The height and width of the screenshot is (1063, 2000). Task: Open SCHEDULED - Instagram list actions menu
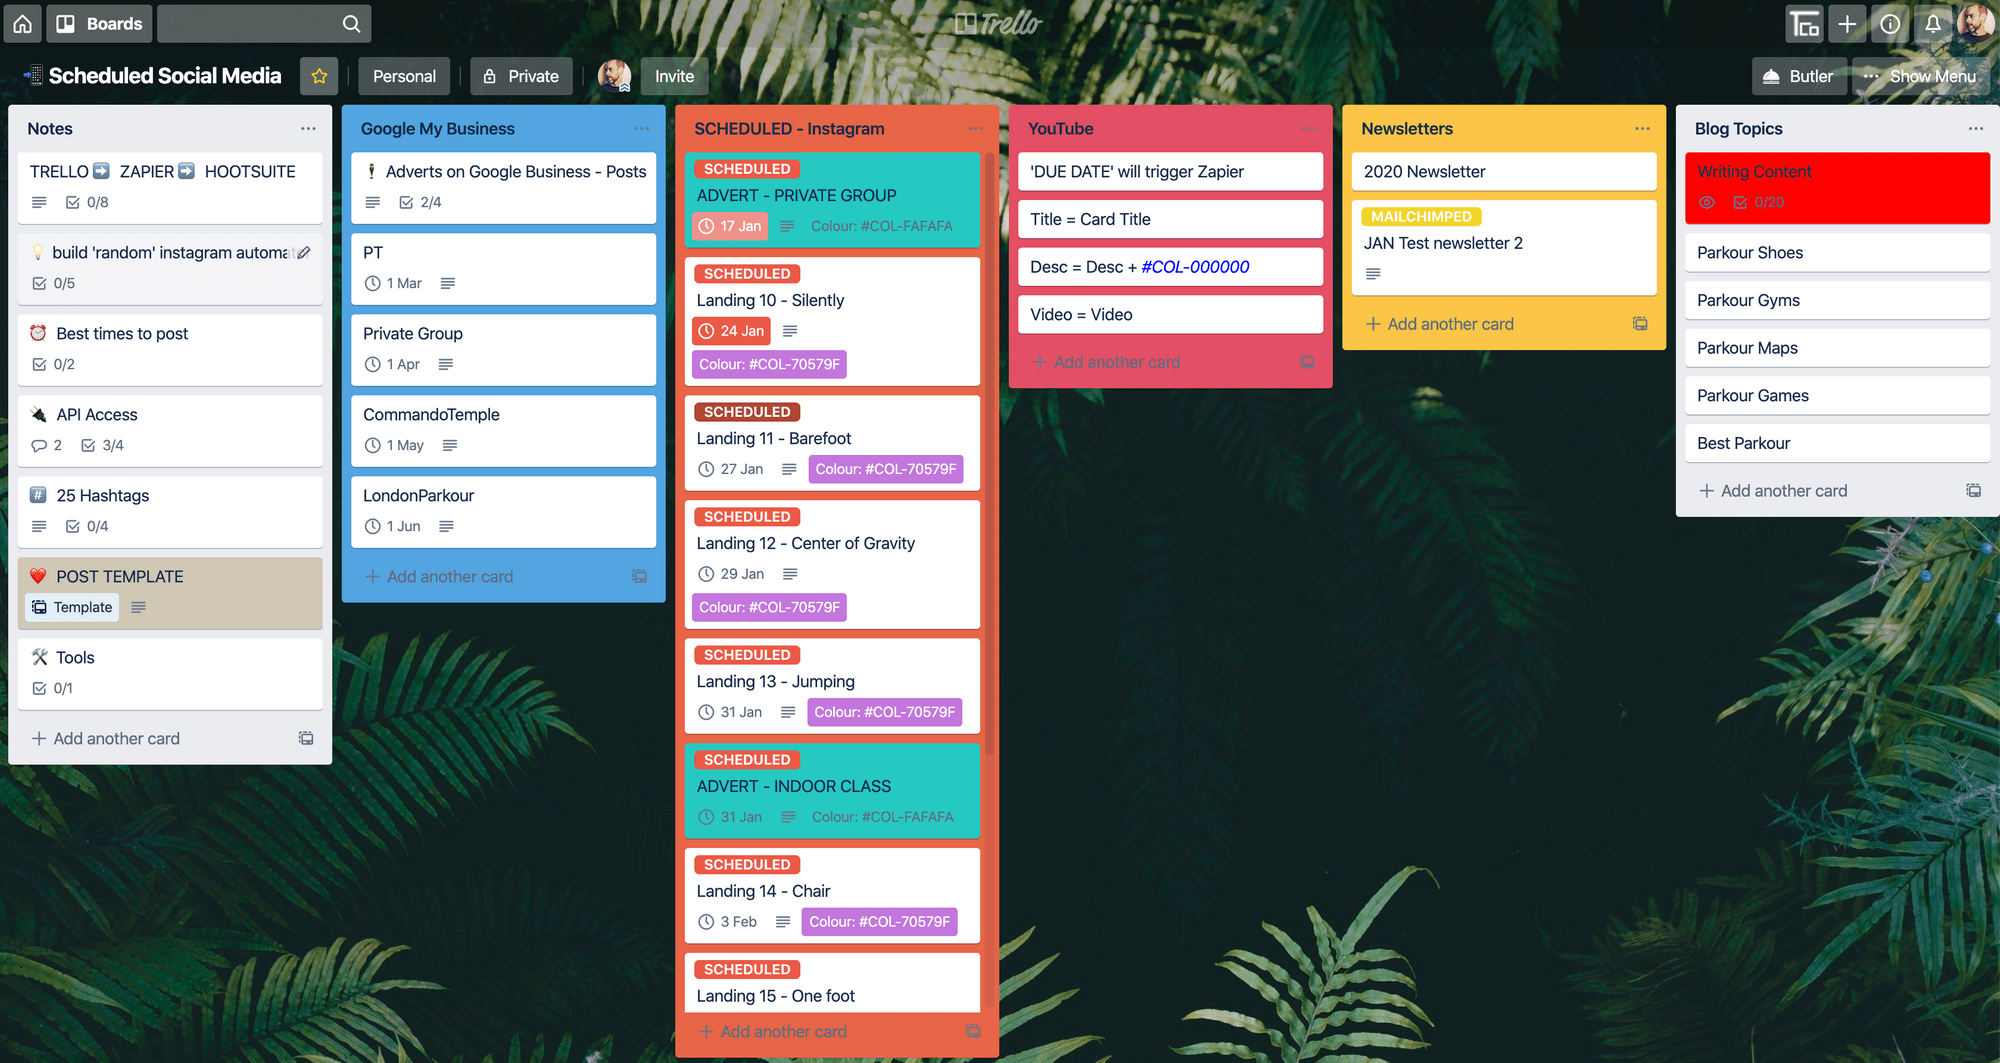975,129
